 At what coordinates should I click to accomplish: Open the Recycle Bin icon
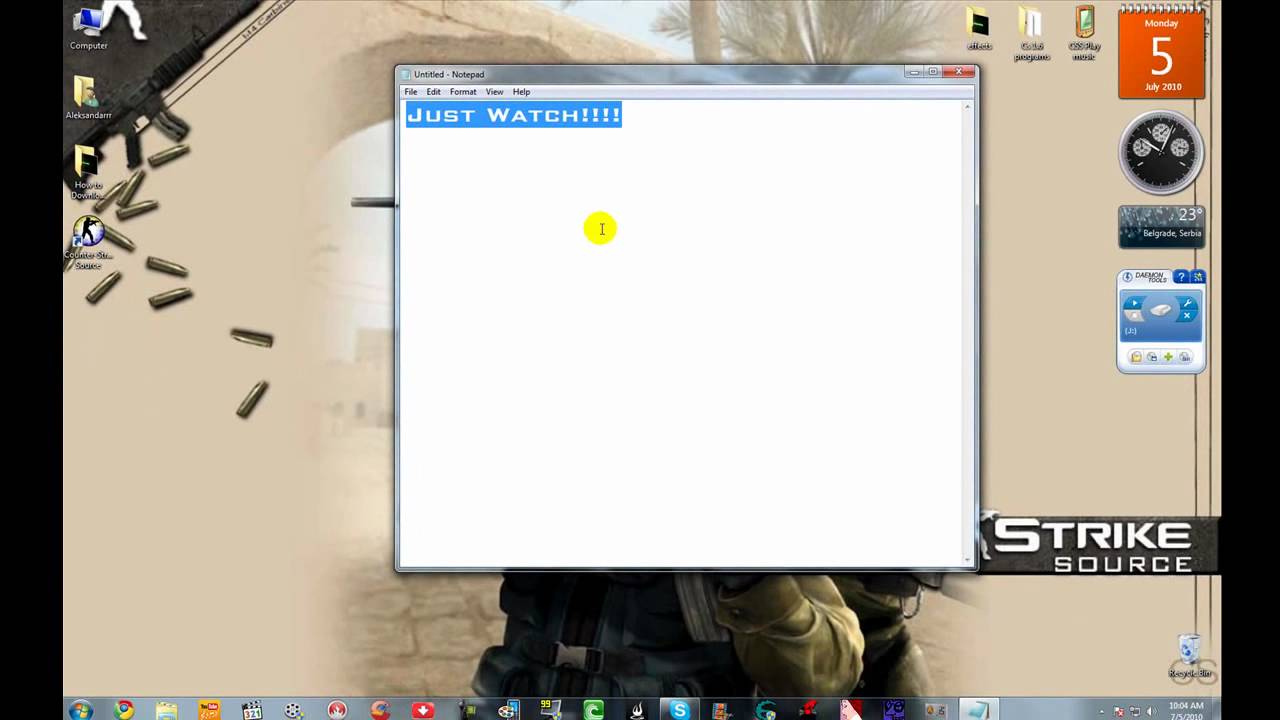(x=1190, y=656)
